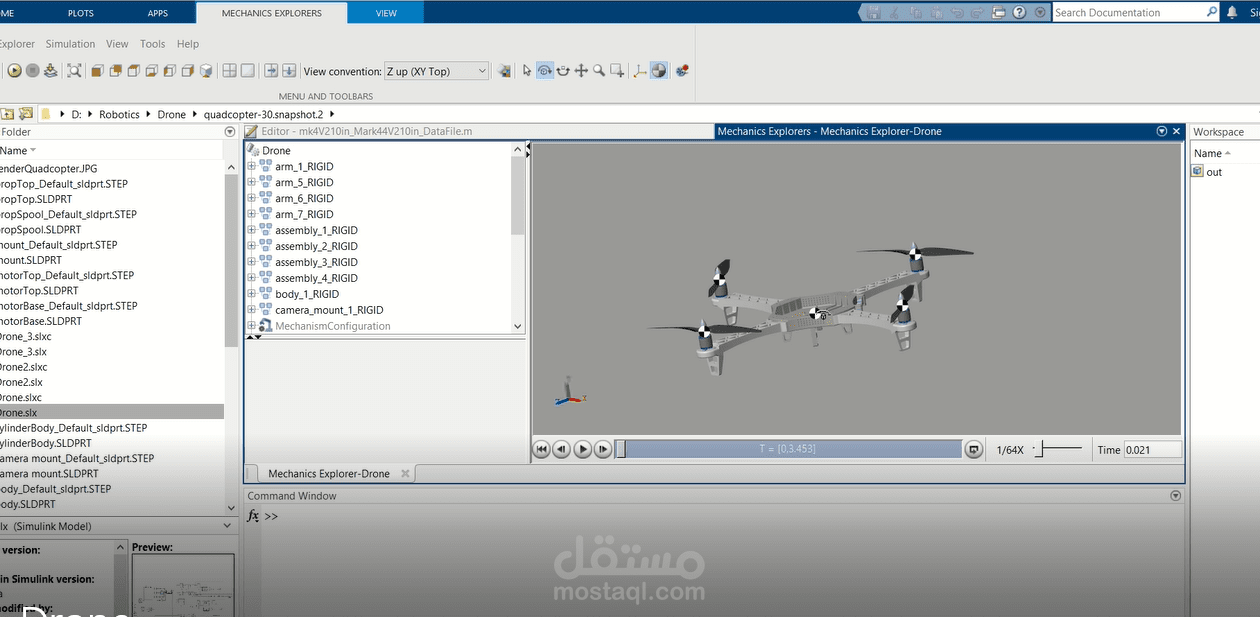Switch to single-pane view layout icon
The width and height of the screenshot is (1260, 617).
point(247,71)
